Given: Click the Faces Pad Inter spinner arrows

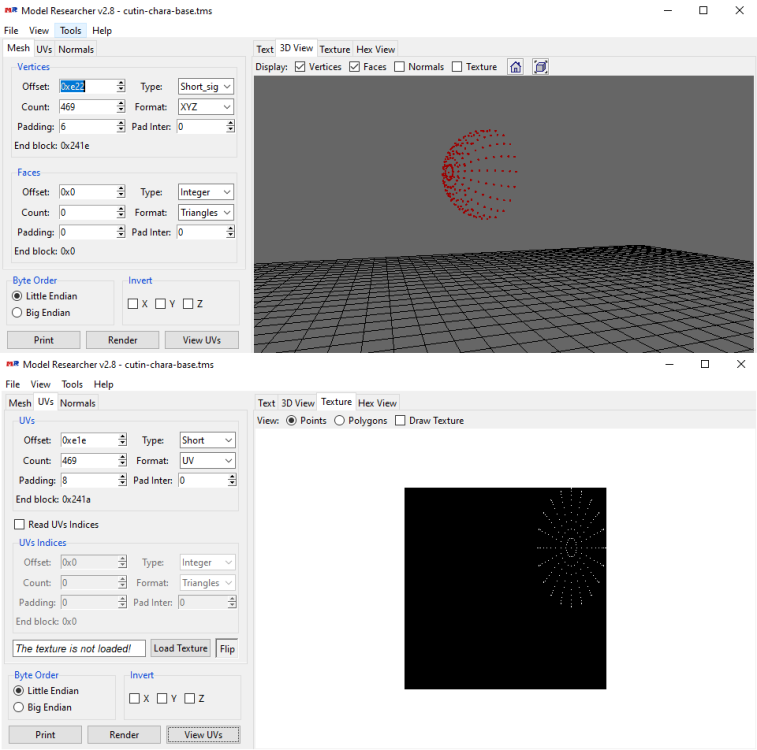Looking at the screenshot, I should click(x=230, y=232).
